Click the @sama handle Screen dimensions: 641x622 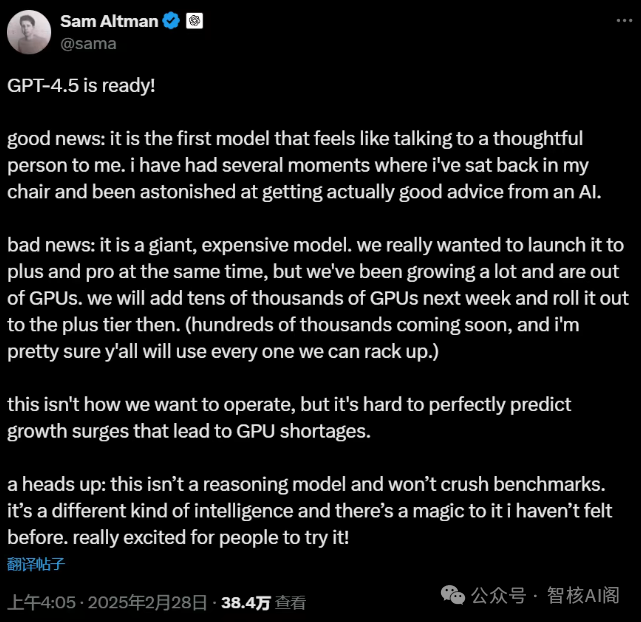pos(88,43)
